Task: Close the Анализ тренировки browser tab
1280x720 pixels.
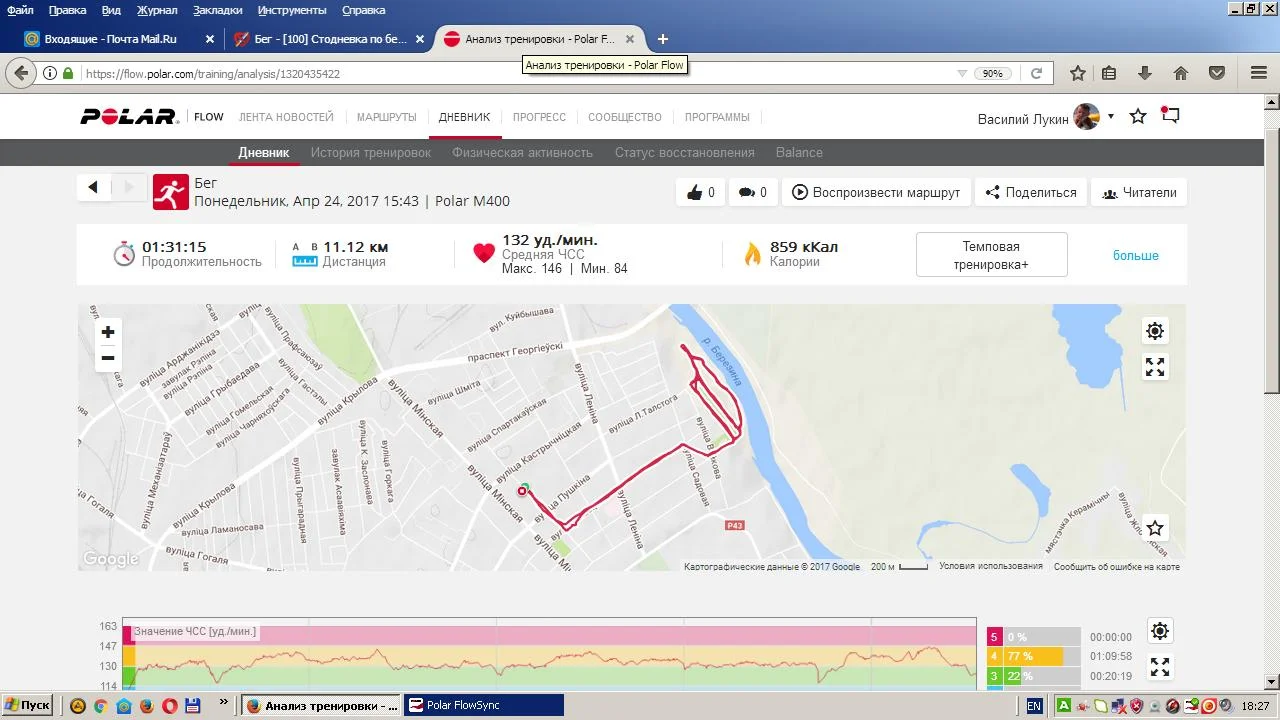Action: (x=630, y=39)
